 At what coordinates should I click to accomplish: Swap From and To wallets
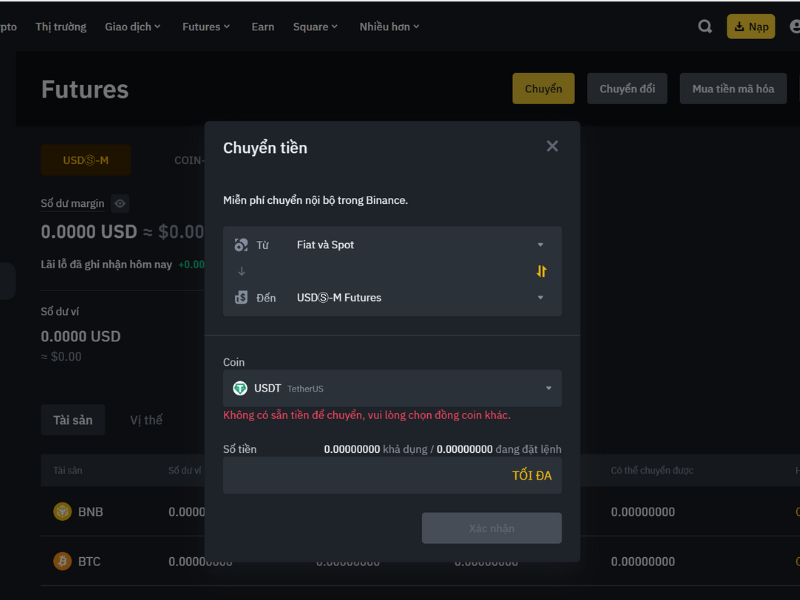click(541, 271)
